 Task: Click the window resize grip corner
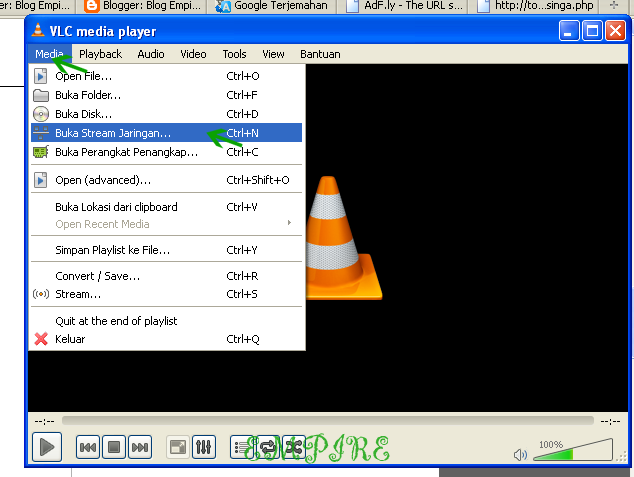(x=622, y=457)
